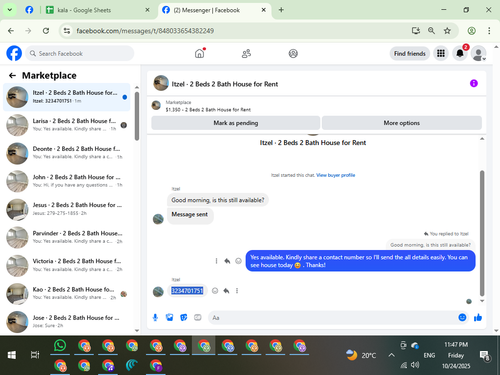Open the notifications bell
500x375 pixels.
(x=460, y=53)
